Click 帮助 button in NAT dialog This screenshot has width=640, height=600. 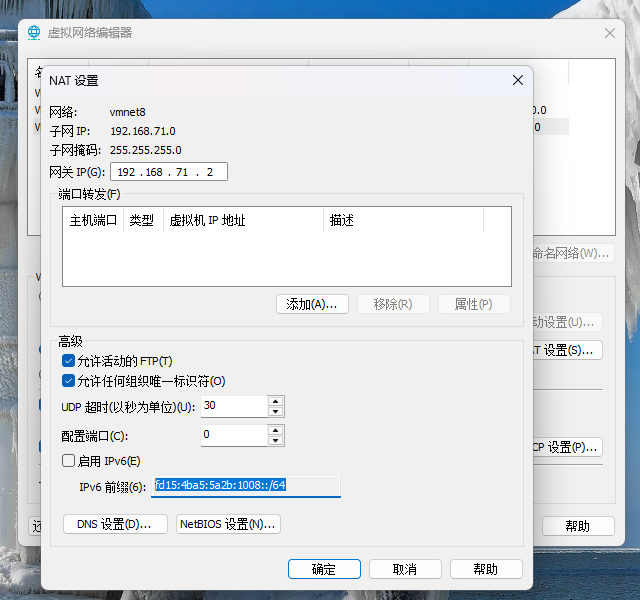486,569
